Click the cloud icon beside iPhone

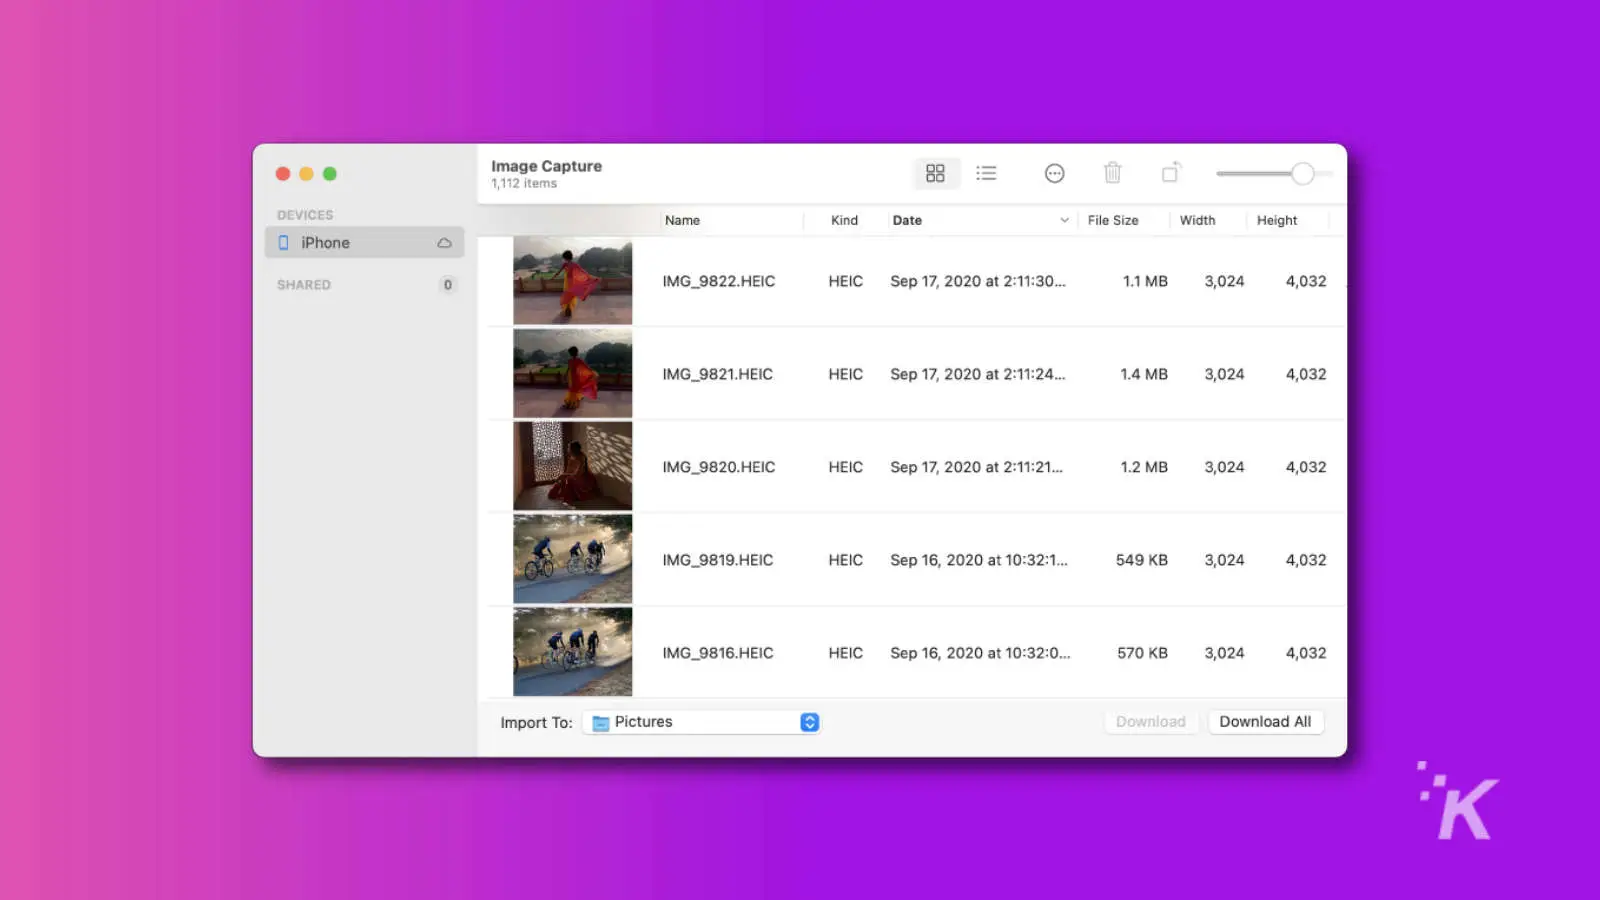pos(444,242)
